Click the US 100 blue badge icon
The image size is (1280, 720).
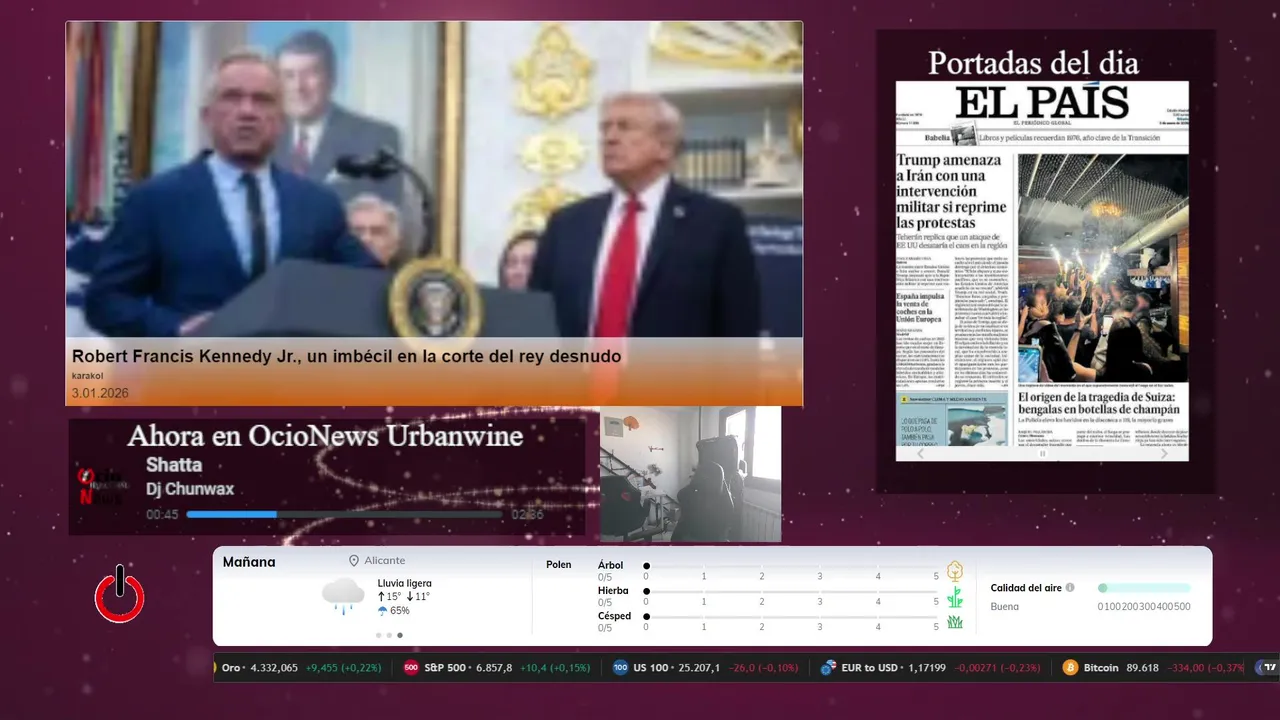tap(620, 668)
